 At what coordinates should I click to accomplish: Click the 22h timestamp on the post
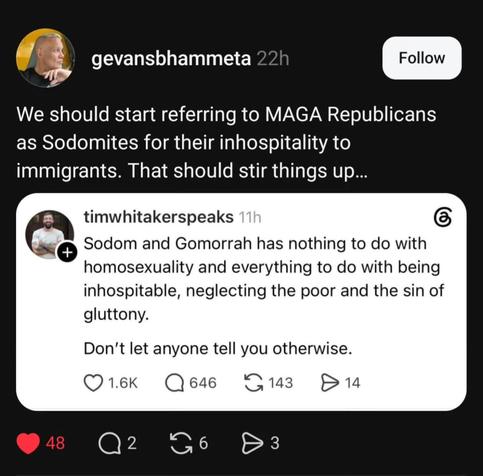coord(273,59)
